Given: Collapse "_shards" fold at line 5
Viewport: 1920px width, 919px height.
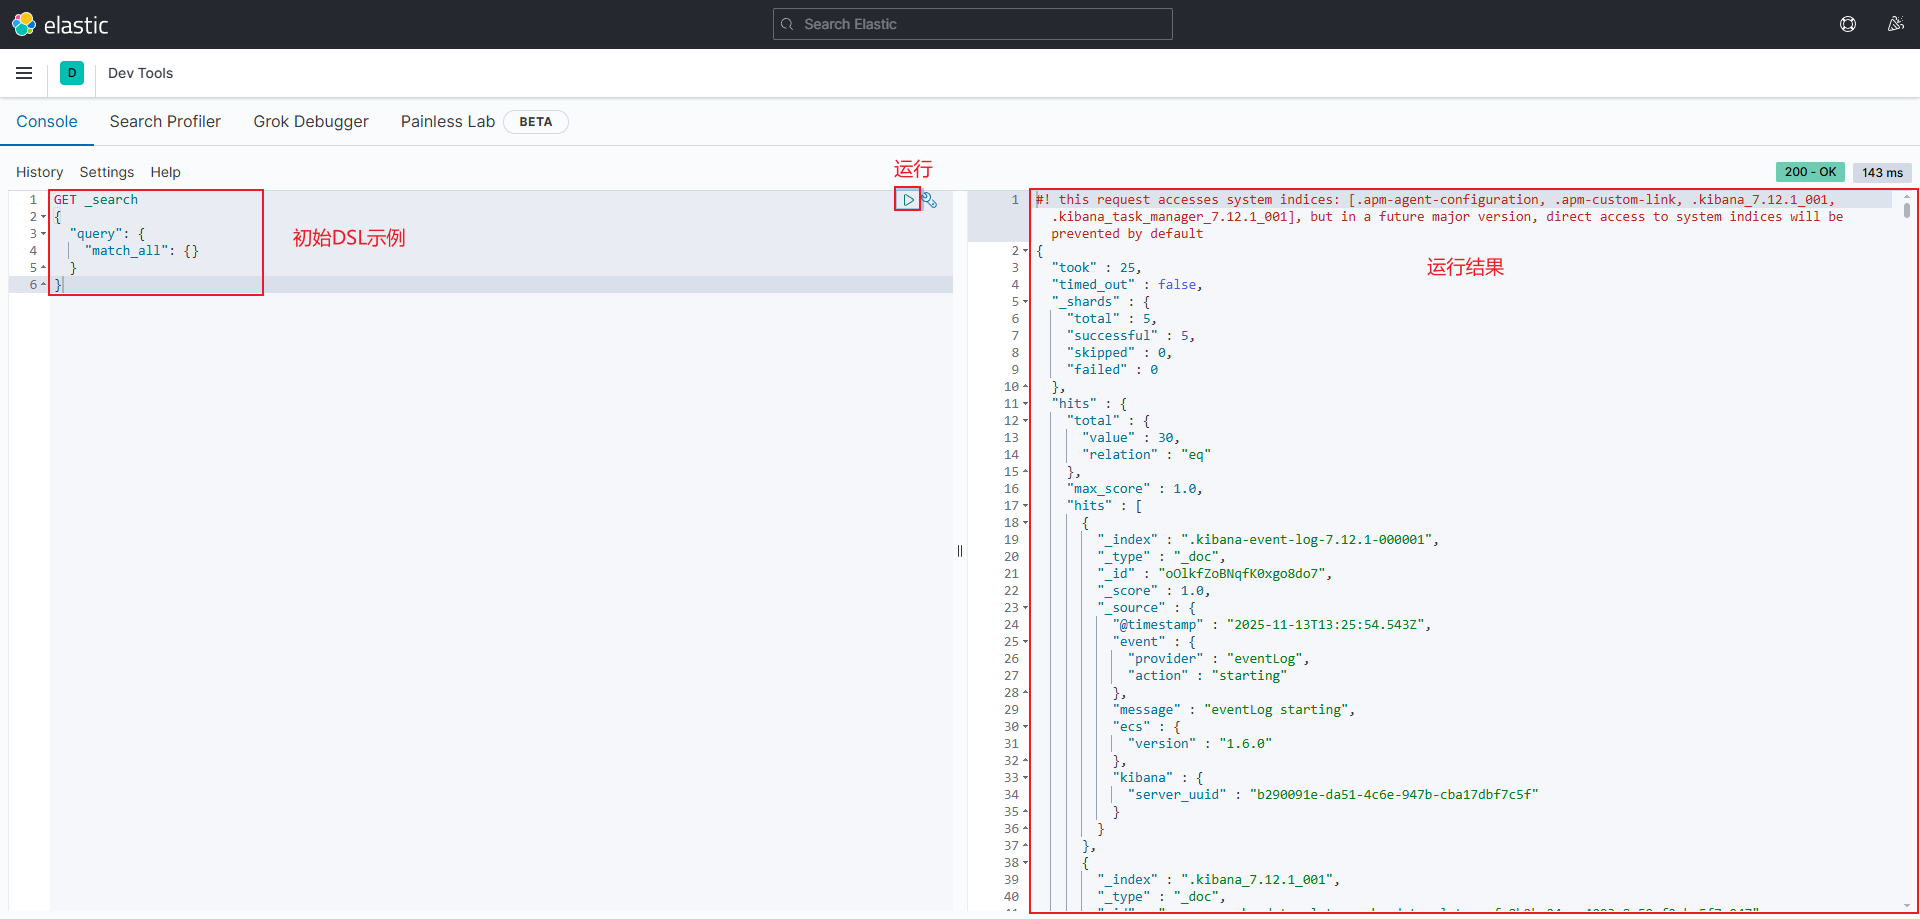Looking at the screenshot, I should [1026, 302].
